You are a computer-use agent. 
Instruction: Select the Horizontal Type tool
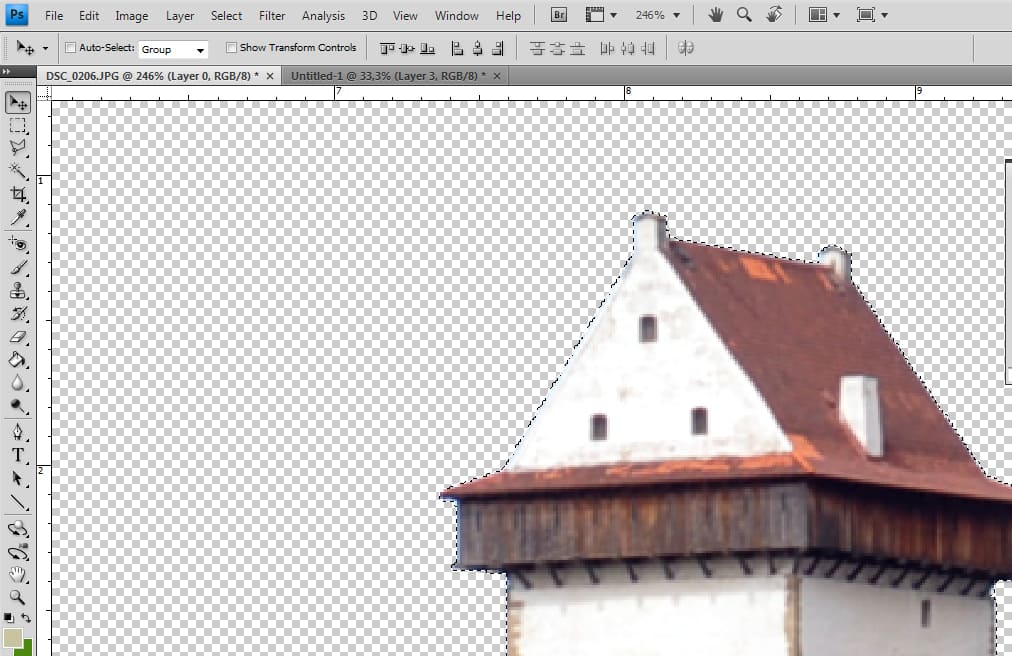click(18, 455)
